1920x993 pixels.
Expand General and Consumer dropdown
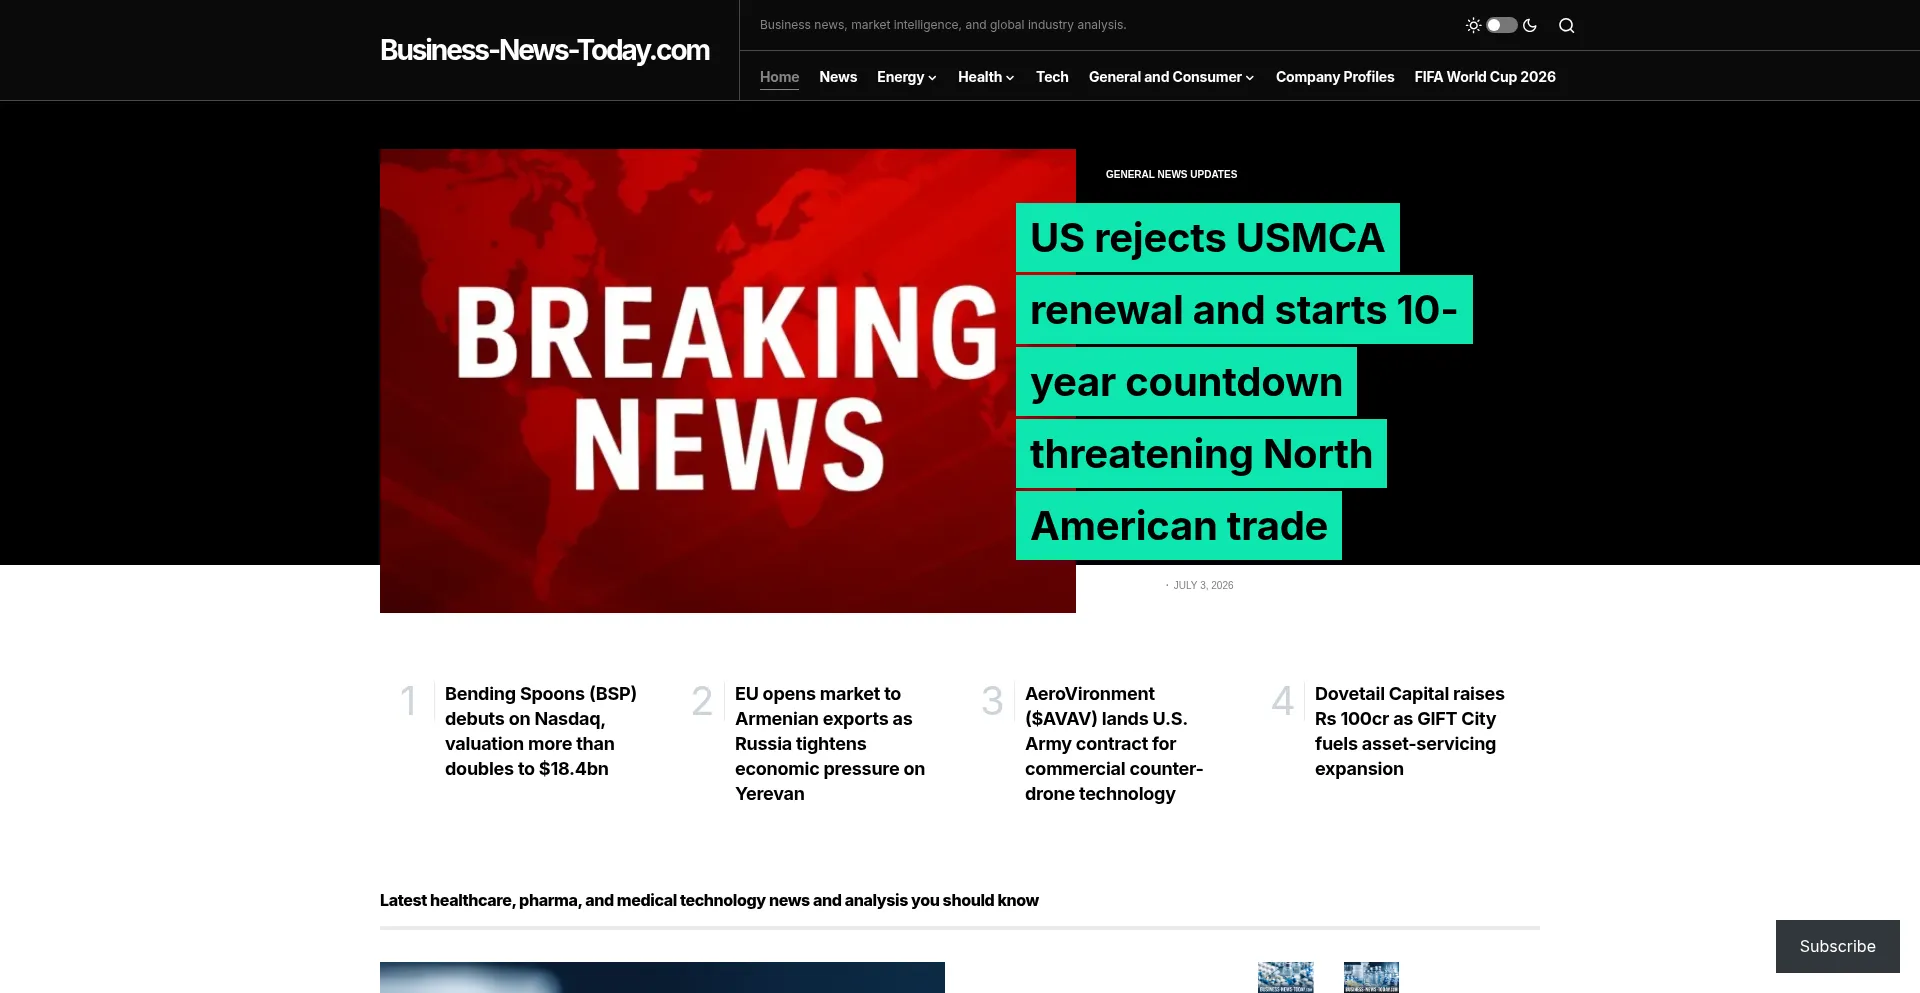tap(1171, 77)
